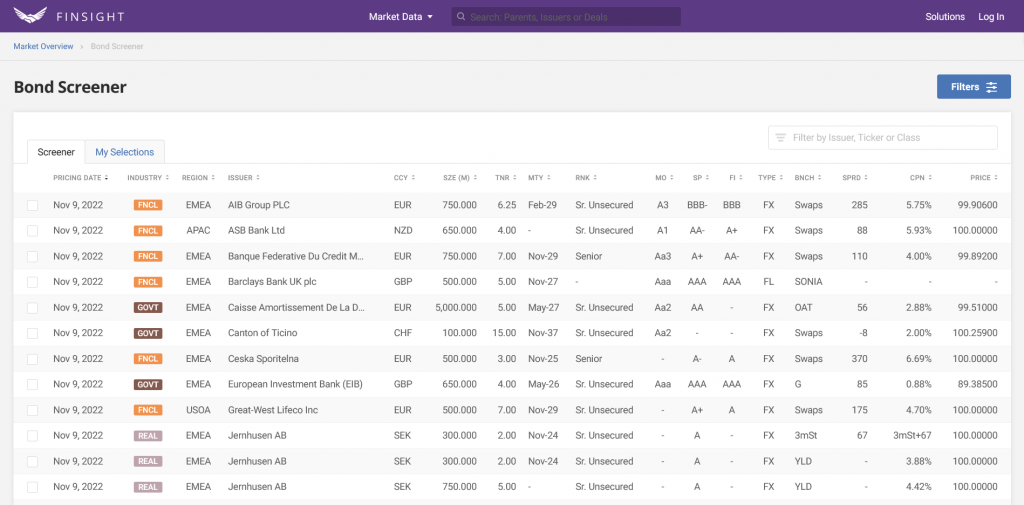1024x505 pixels.
Task: Sort table by TYPE column
Action: point(769,178)
